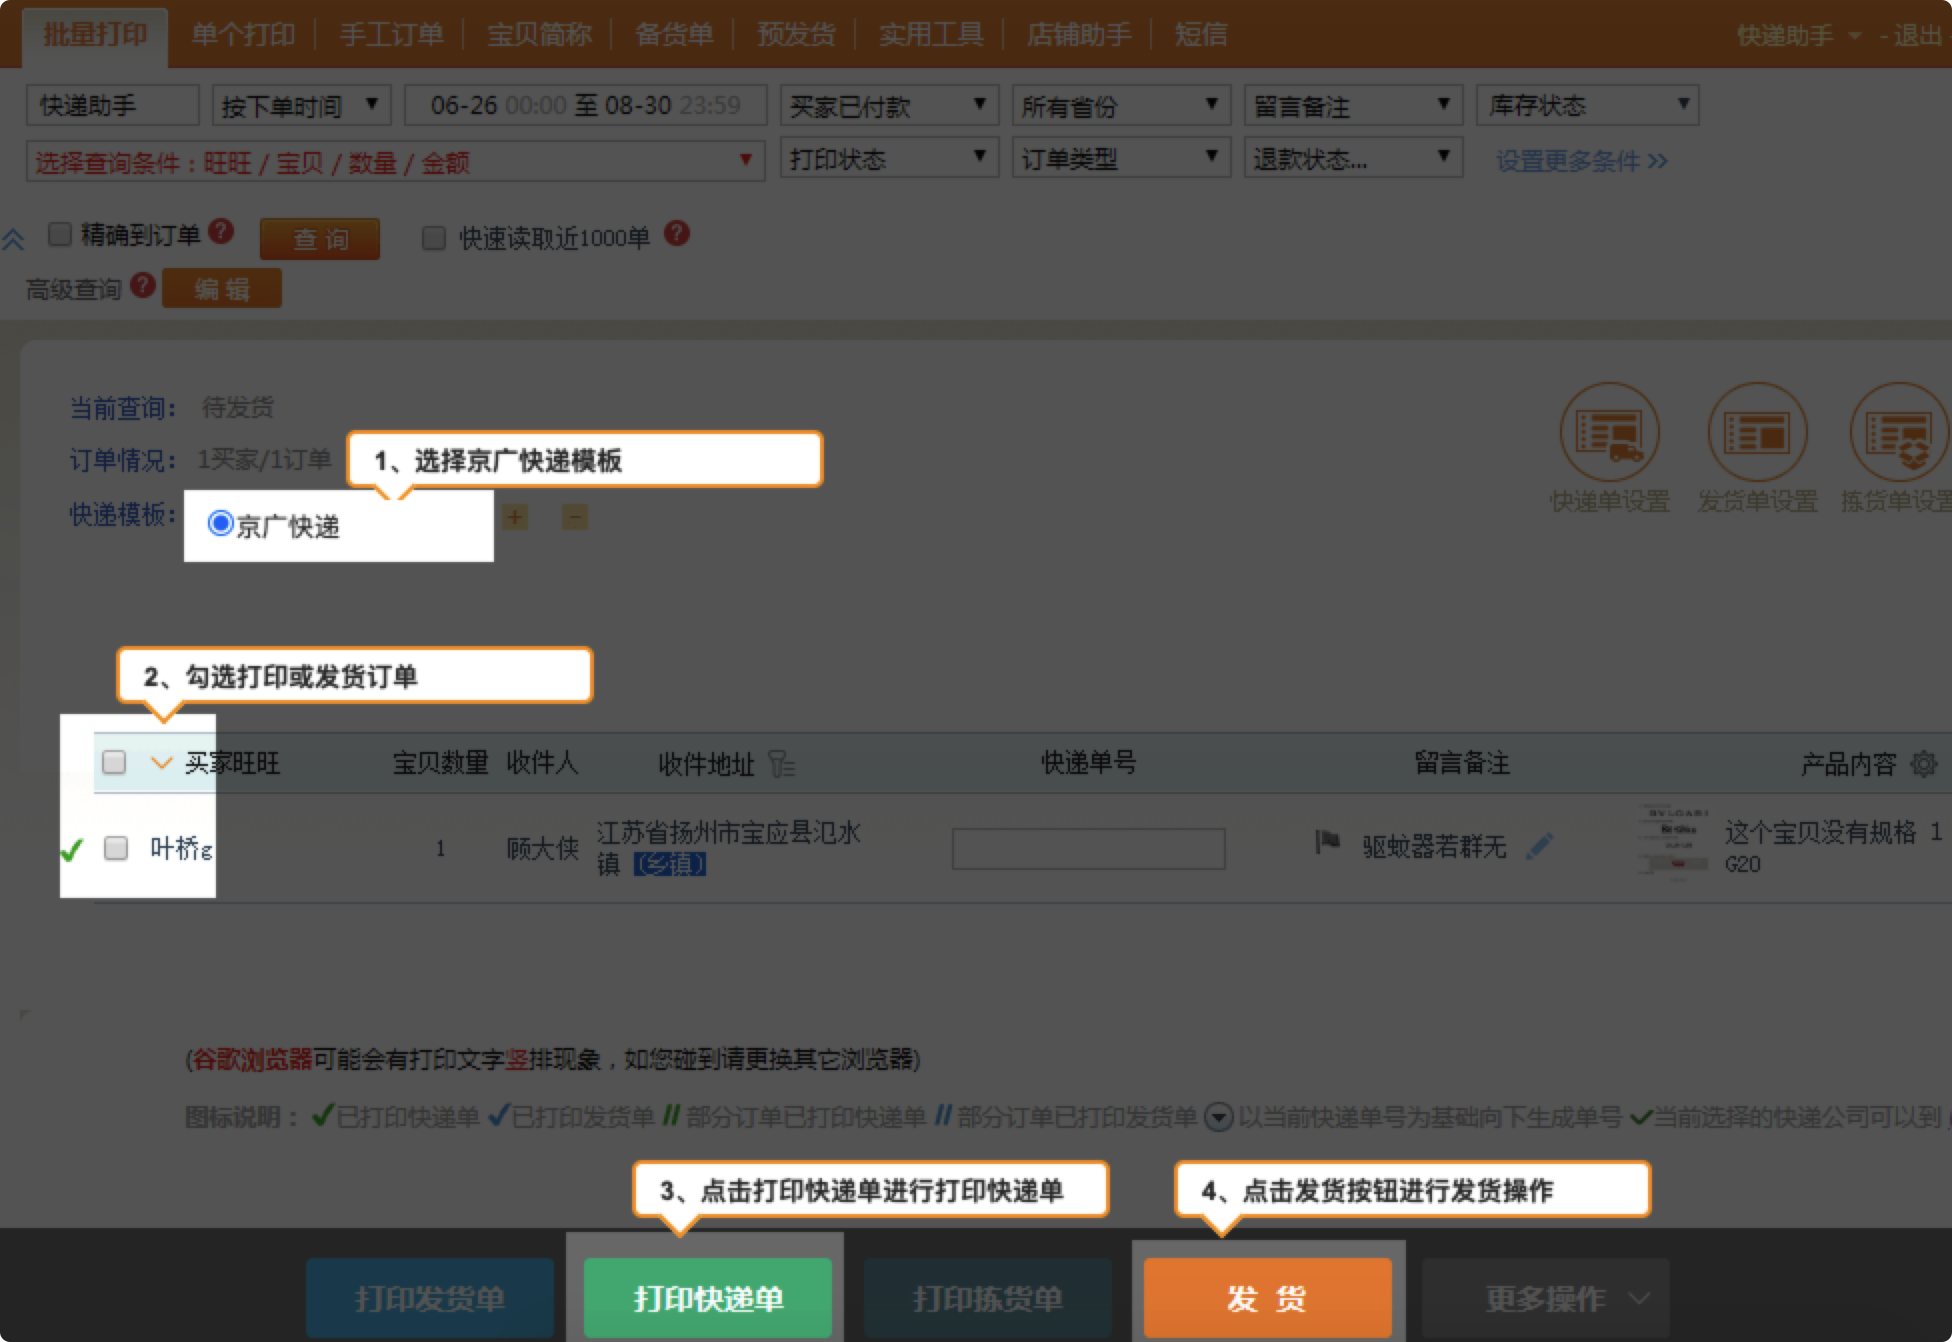Screen dimensions: 1952x1342
Task: Expand the 所有省份 province dropdown
Action: (1121, 105)
